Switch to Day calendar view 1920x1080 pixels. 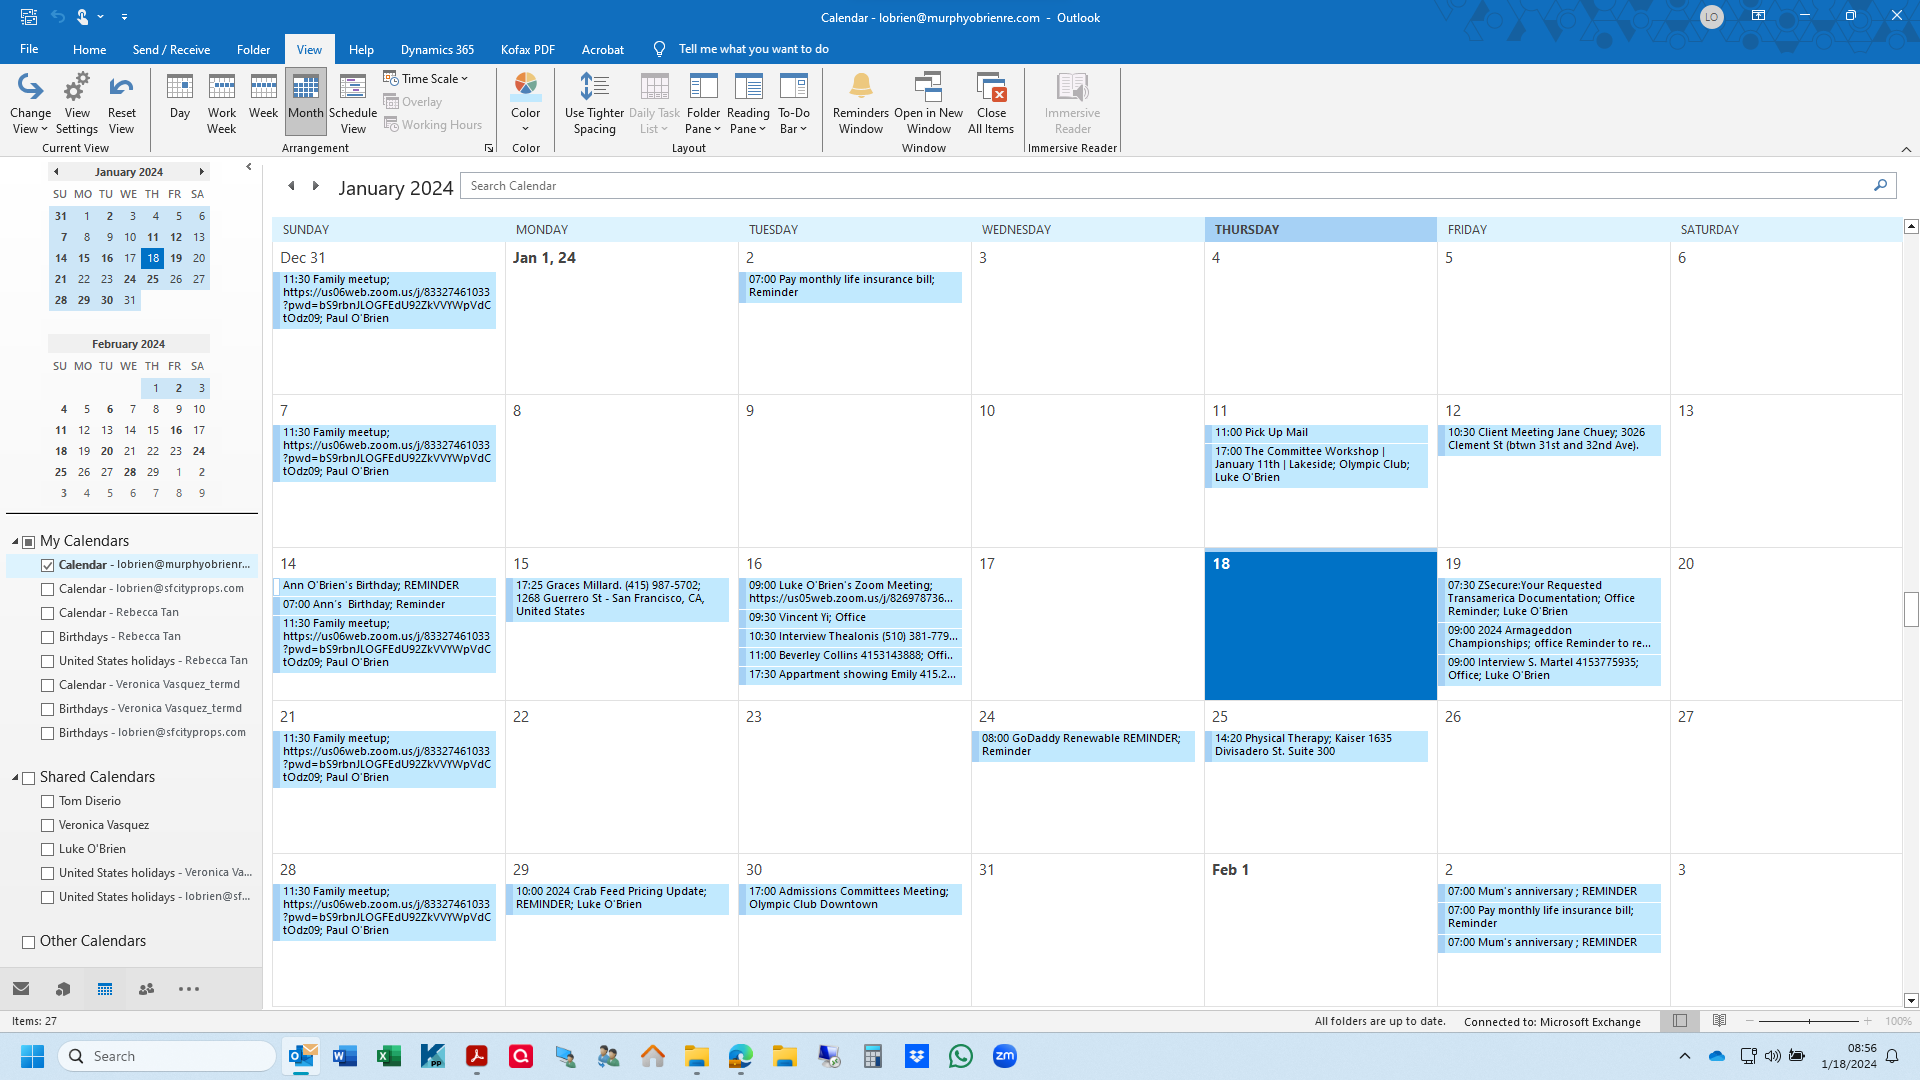[x=179, y=101]
